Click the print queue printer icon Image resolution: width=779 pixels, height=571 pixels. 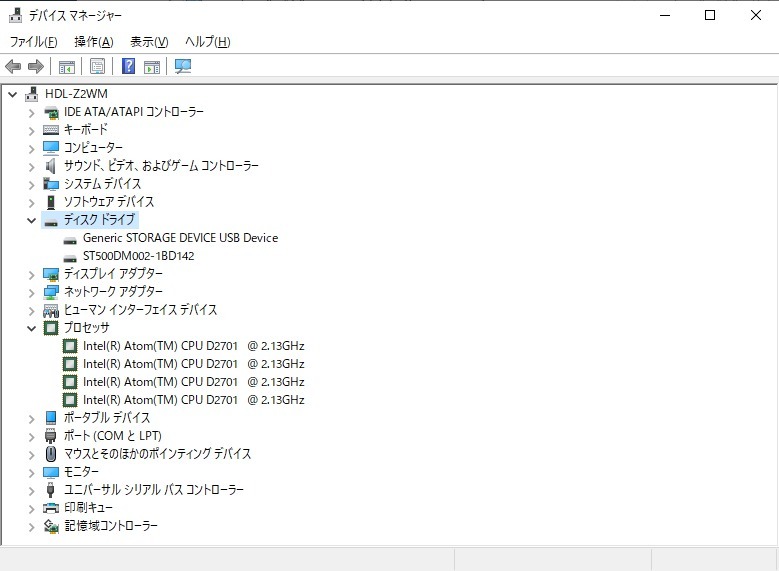[x=51, y=508]
